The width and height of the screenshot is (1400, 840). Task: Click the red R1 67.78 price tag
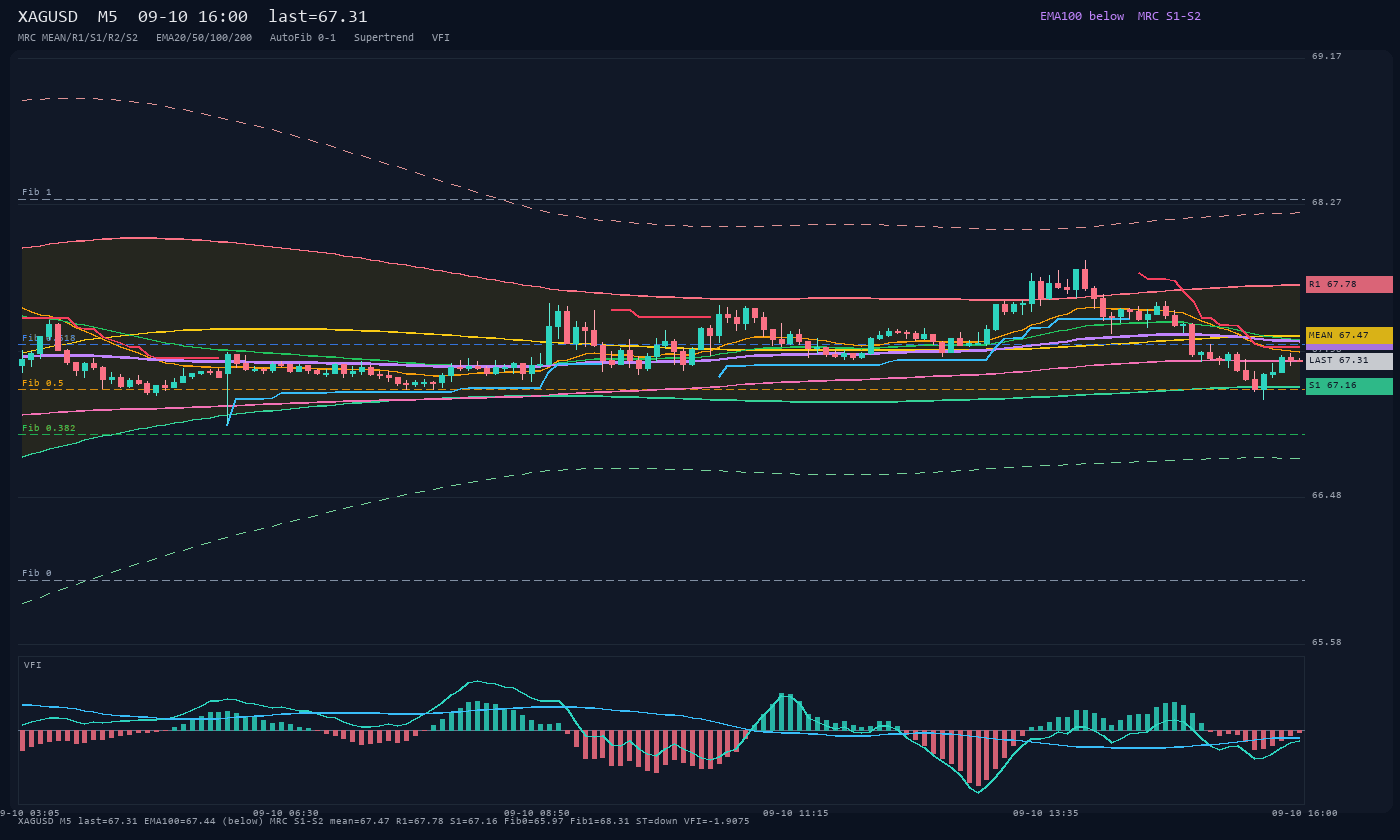click(1349, 284)
